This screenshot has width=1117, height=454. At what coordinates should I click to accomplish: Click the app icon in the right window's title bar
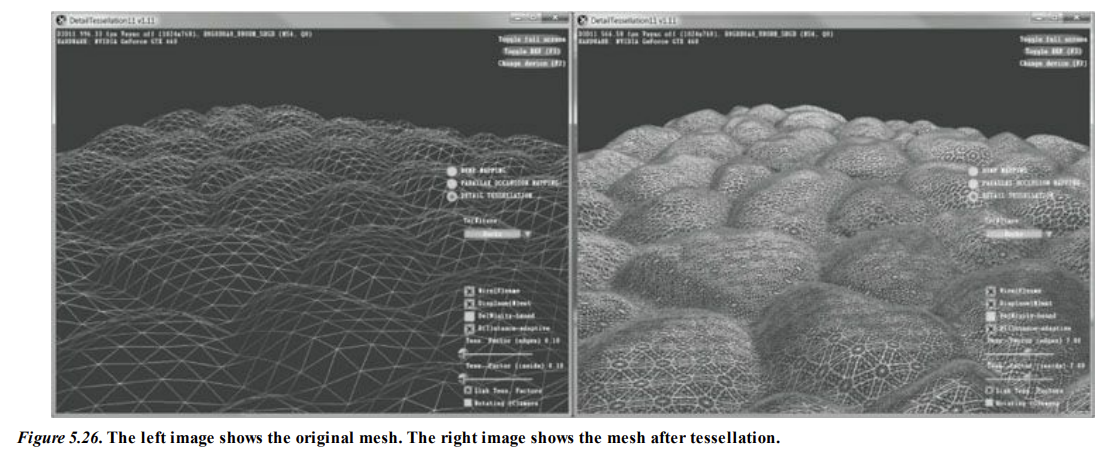(x=583, y=21)
